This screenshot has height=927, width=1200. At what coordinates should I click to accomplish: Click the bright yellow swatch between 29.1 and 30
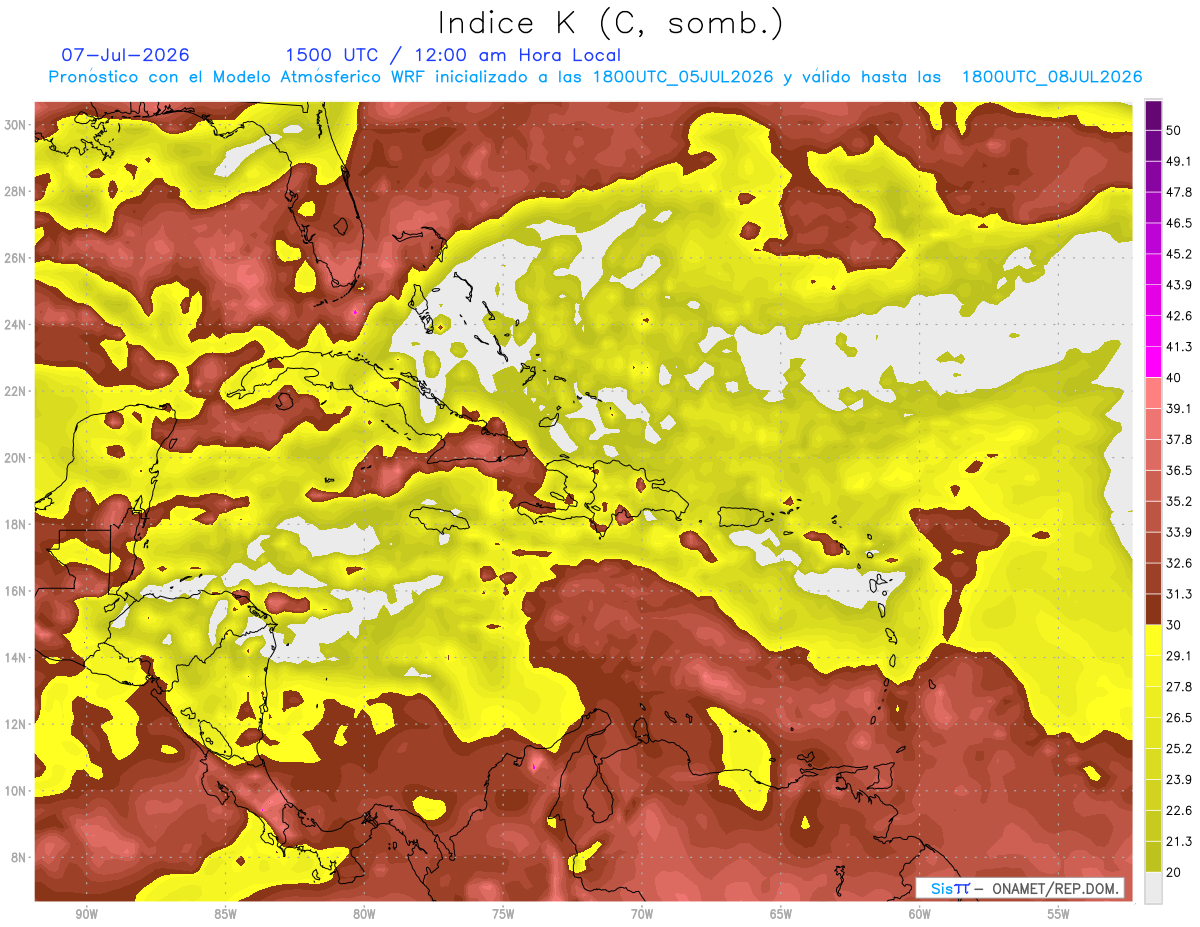click(1153, 640)
